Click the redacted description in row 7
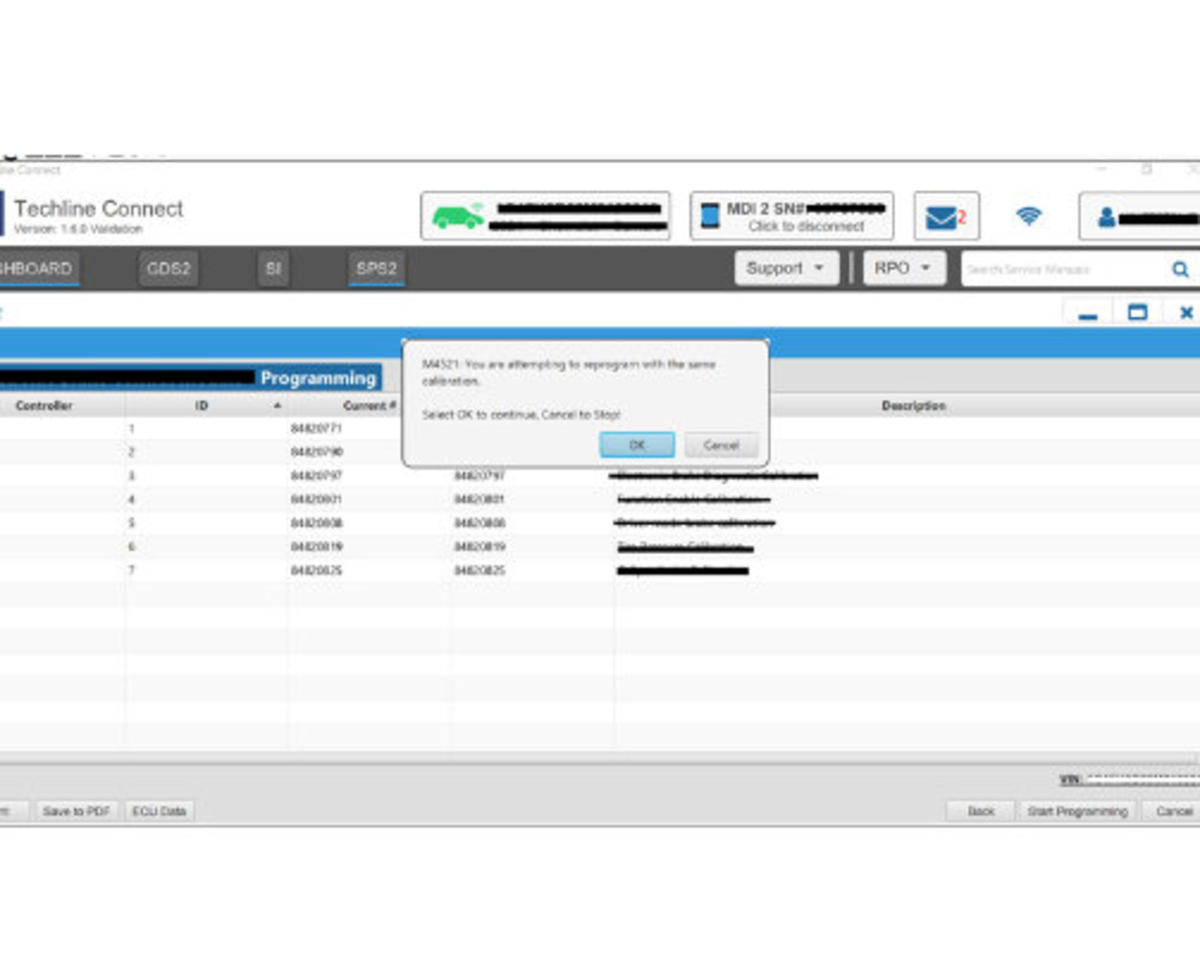Image resolution: width=1200 pixels, height=961 pixels. [682, 571]
